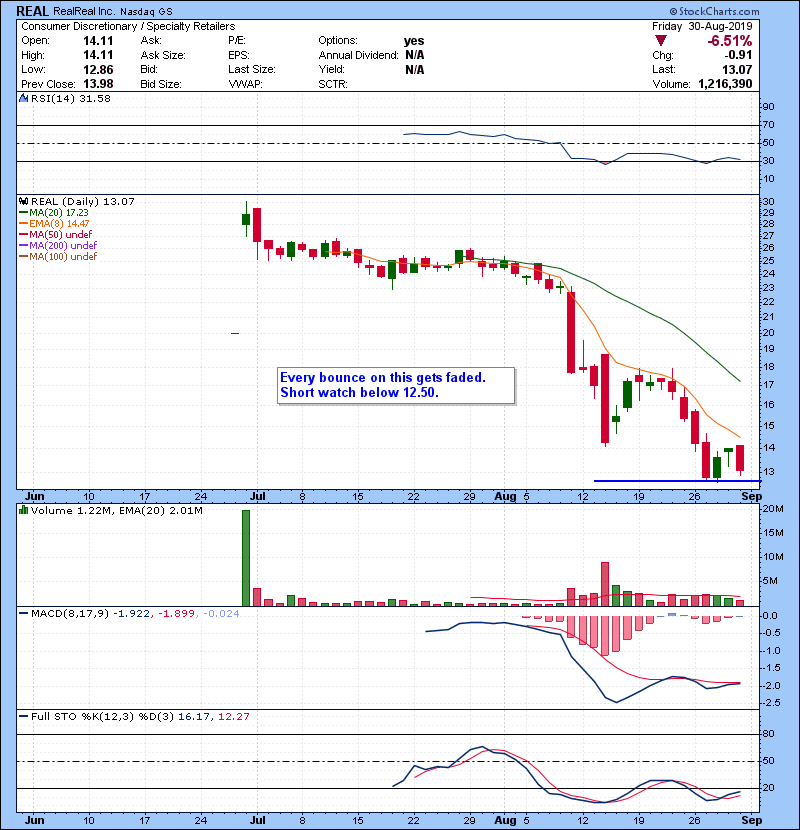Click the StockCharts.com copyright text
The width and height of the screenshot is (800, 830).
714,11
